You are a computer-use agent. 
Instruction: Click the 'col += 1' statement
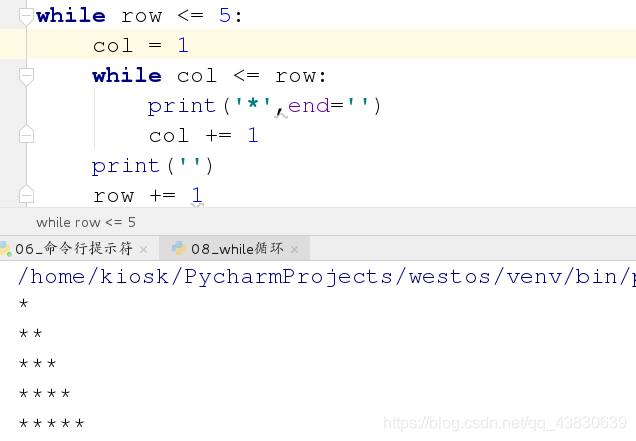click(203, 136)
